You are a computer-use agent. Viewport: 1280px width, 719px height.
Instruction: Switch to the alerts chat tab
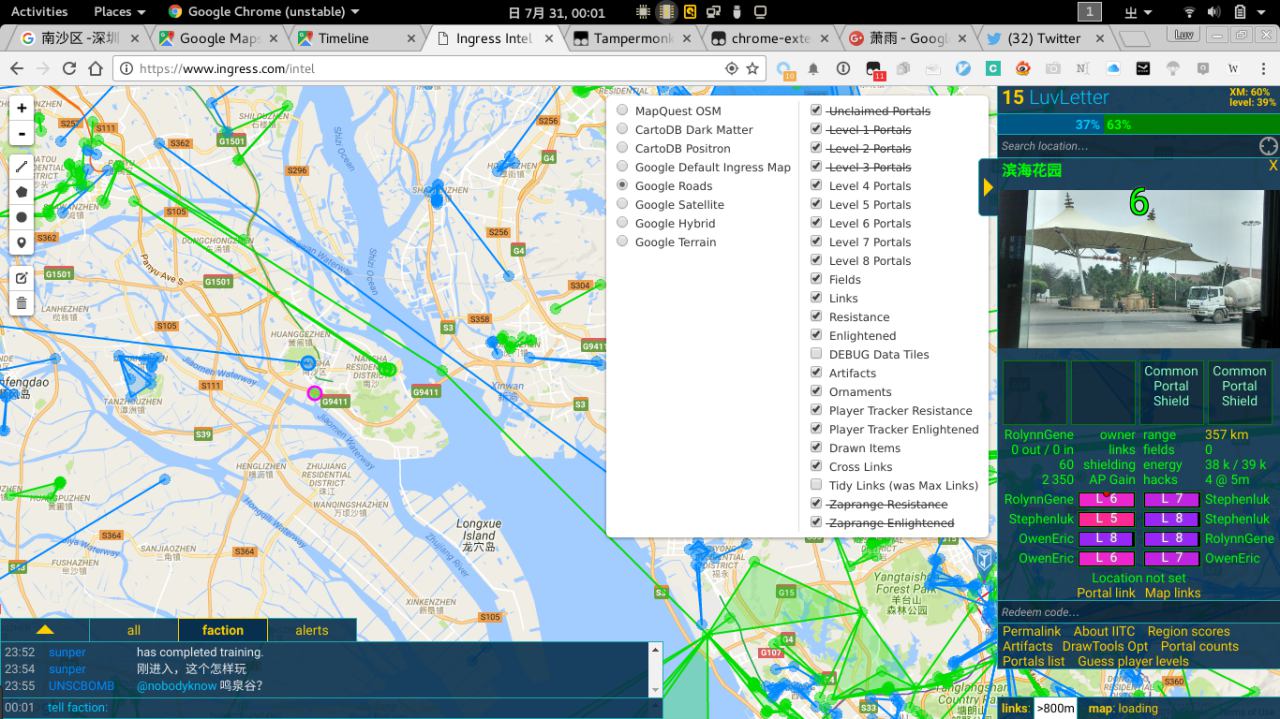(311, 630)
